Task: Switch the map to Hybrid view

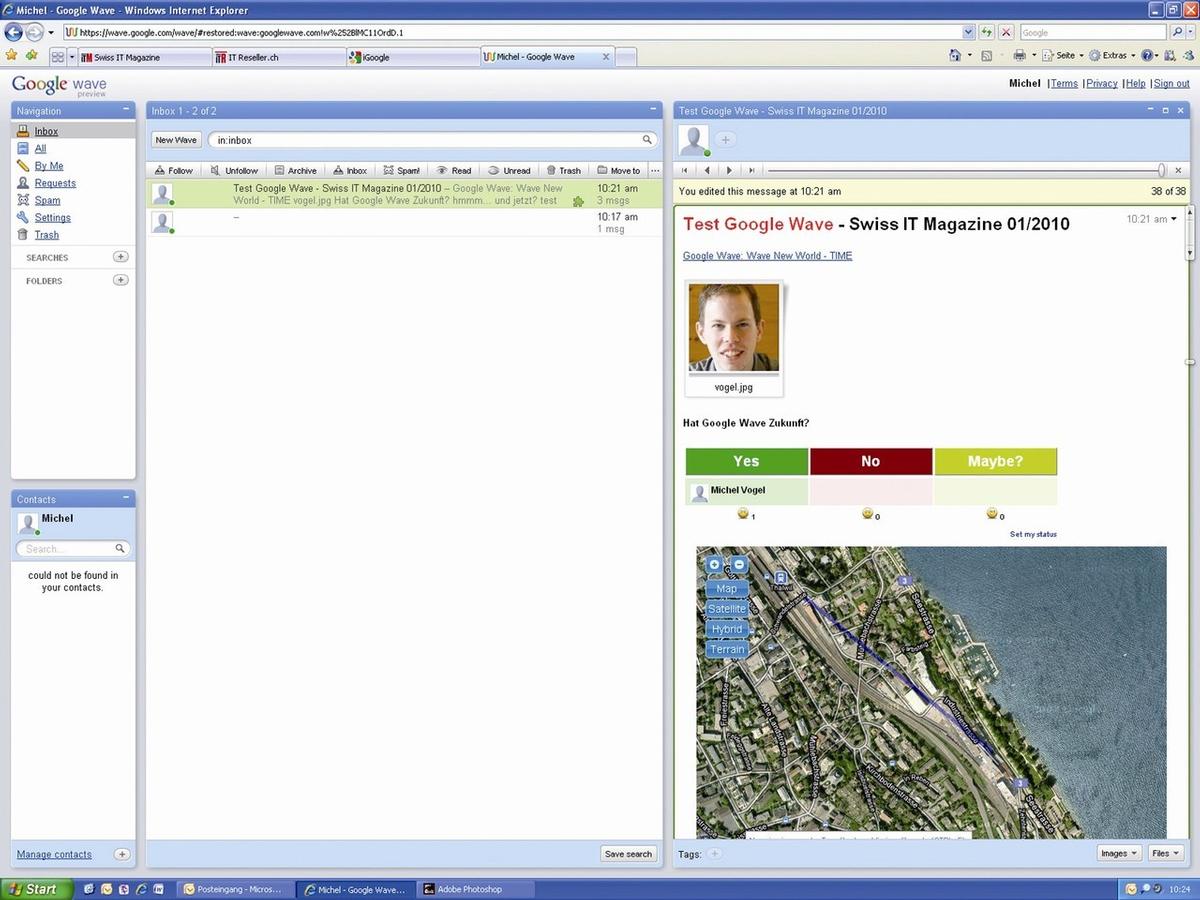Action: point(727,629)
